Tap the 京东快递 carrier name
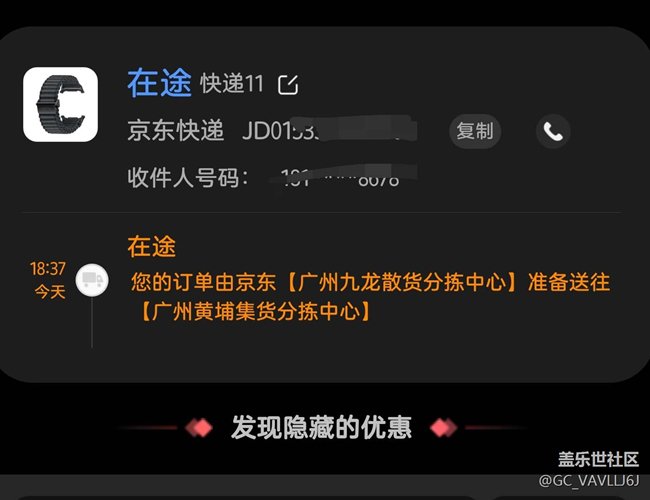 (175, 131)
